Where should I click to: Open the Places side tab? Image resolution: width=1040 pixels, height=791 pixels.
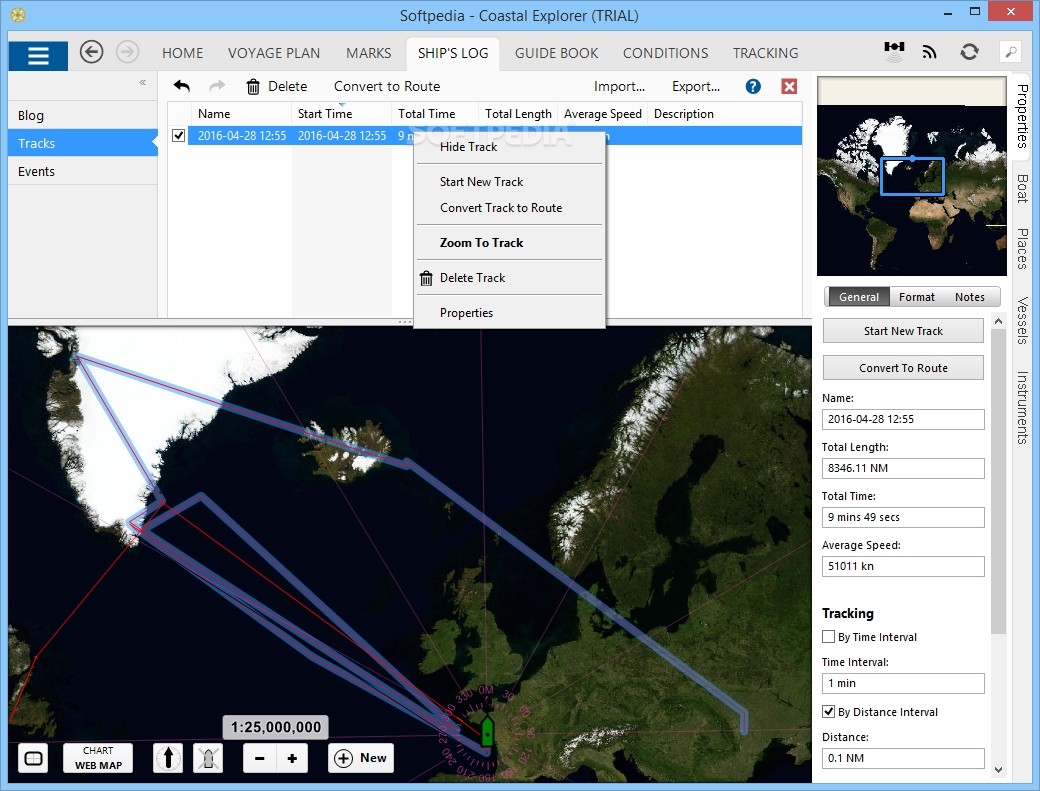1021,249
